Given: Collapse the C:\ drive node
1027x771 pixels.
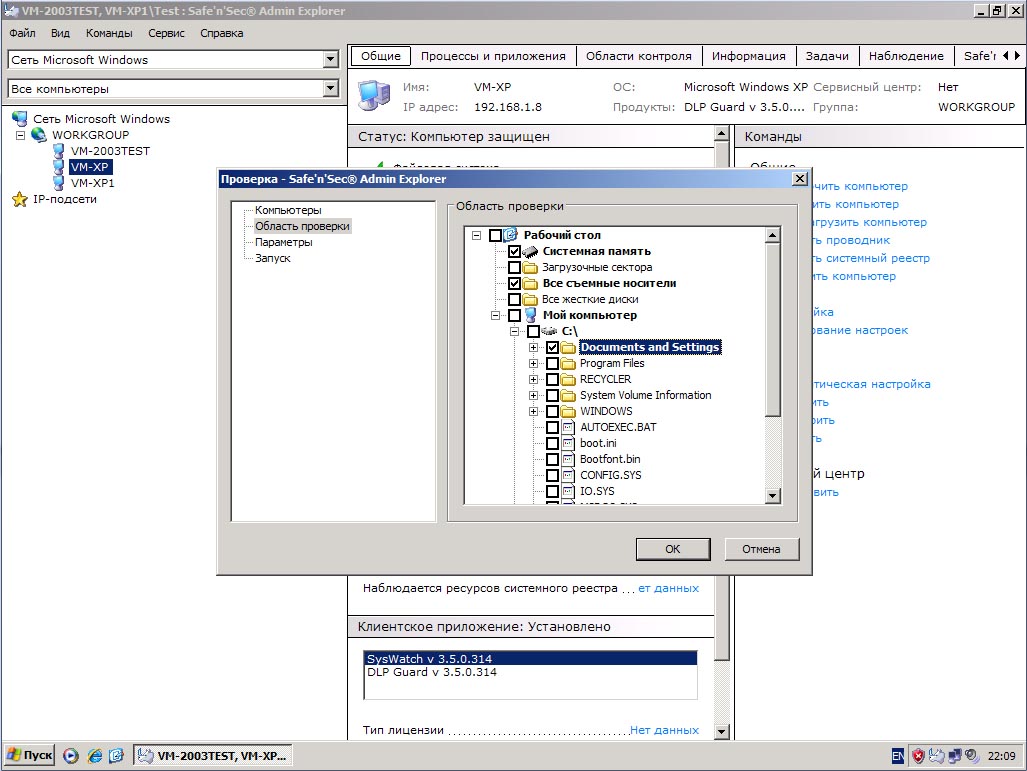Looking at the screenshot, I should (x=514, y=331).
